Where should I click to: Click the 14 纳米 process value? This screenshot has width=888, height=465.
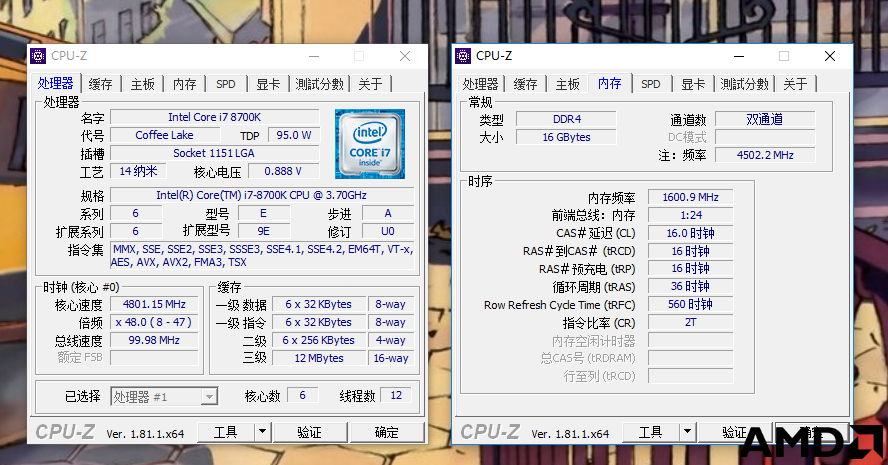[x=138, y=171]
